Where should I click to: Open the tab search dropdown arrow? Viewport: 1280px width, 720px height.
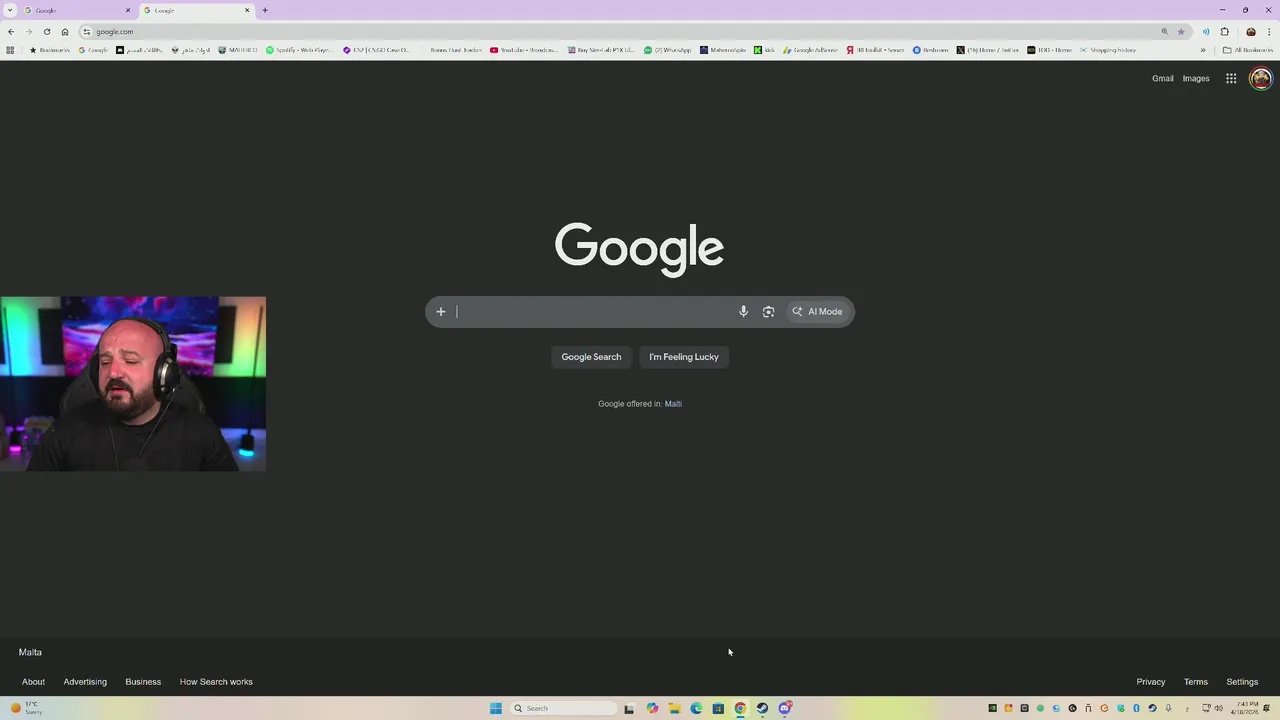point(11,10)
